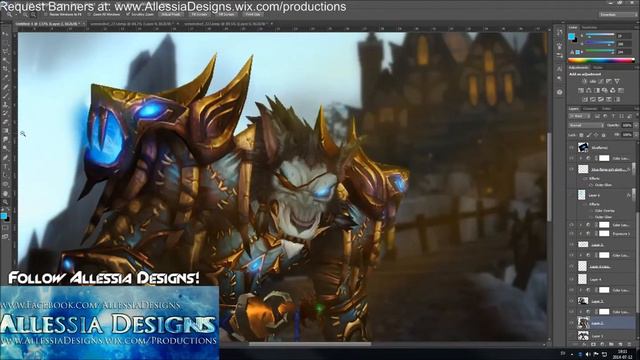Create a new layer from Layers footer
640x360 pixels.
coord(620,345)
